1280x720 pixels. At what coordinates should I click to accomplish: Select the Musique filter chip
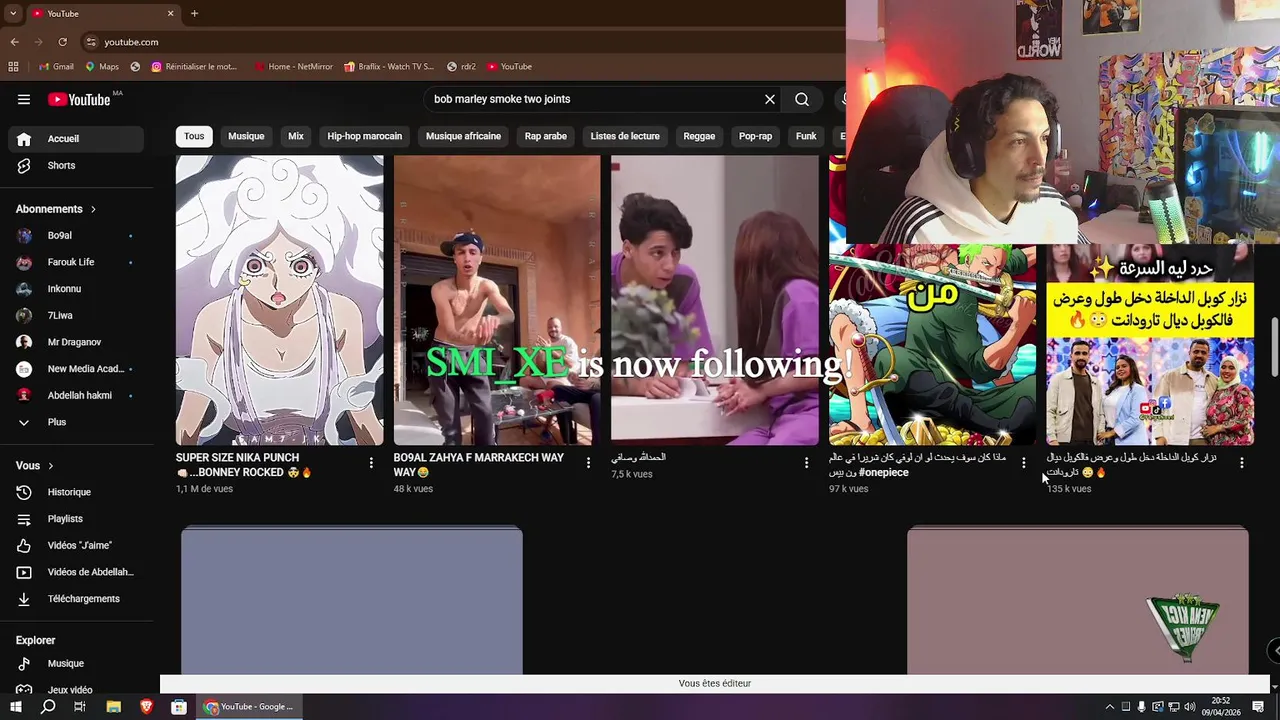(x=246, y=136)
